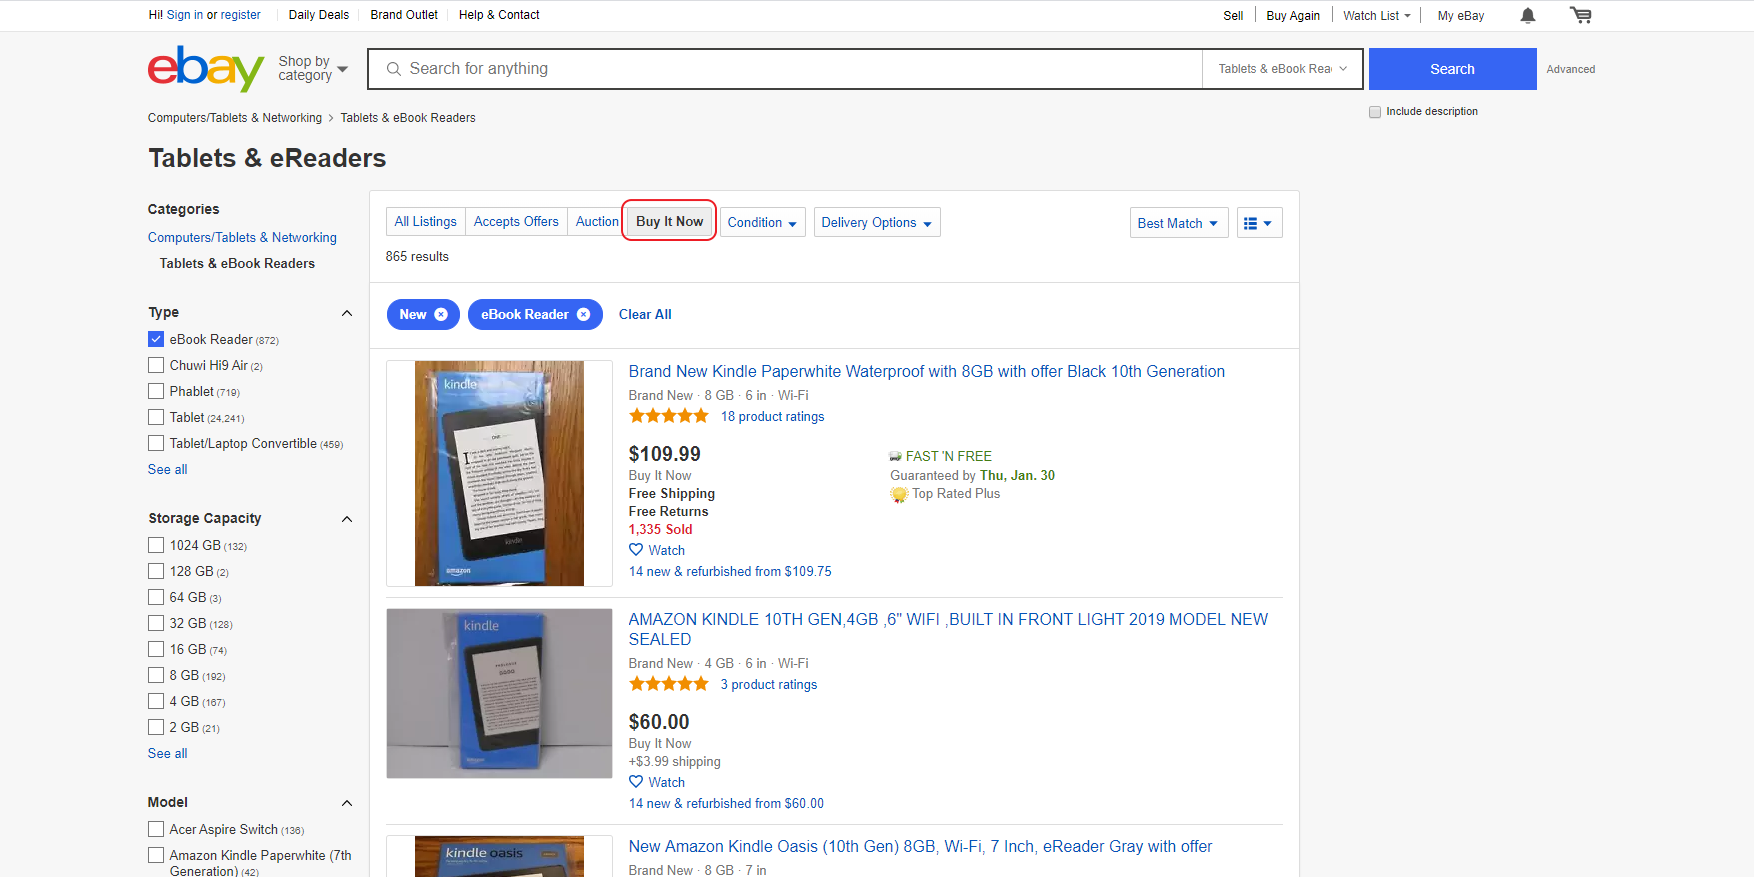Open the Amazon Kindle 10th Gen thumbnail
This screenshot has height=877, width=1754.
[499, 693]
